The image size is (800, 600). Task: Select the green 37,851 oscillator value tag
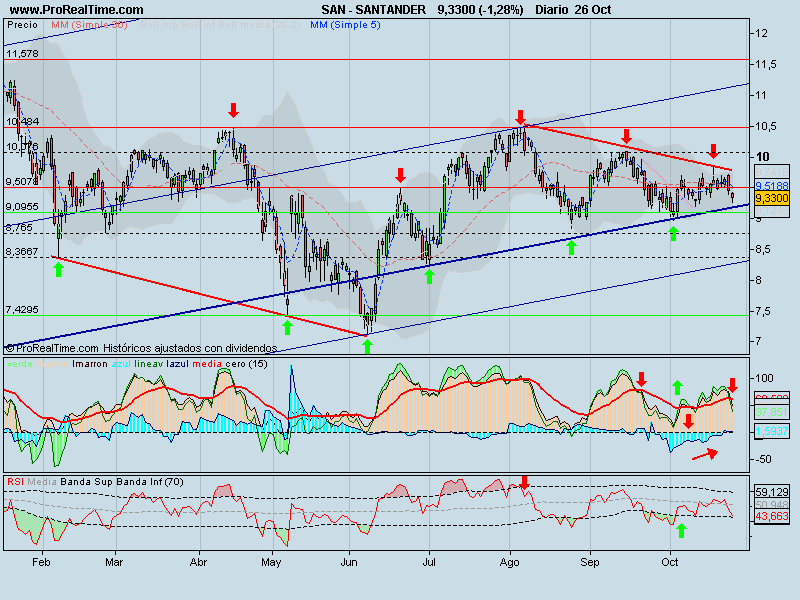[771, 412]
